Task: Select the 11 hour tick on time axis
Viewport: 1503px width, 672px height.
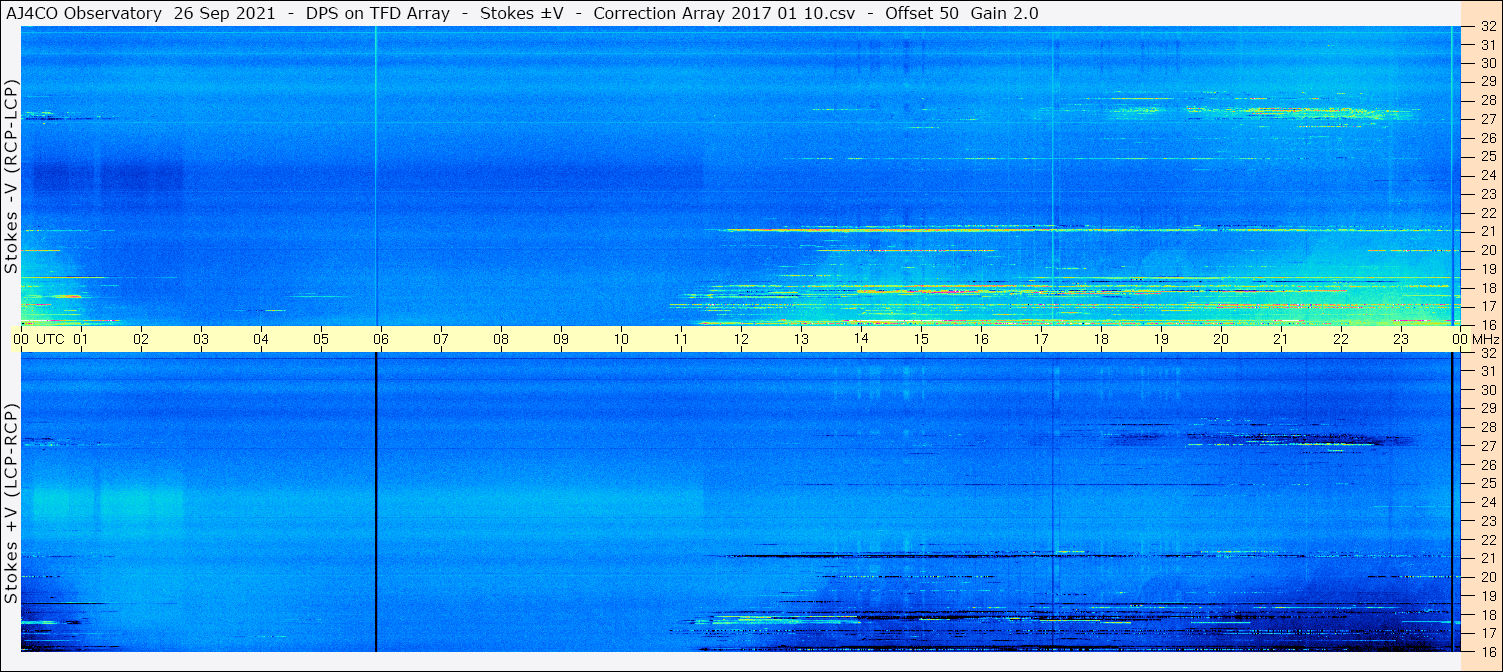Action: point(681,339)
